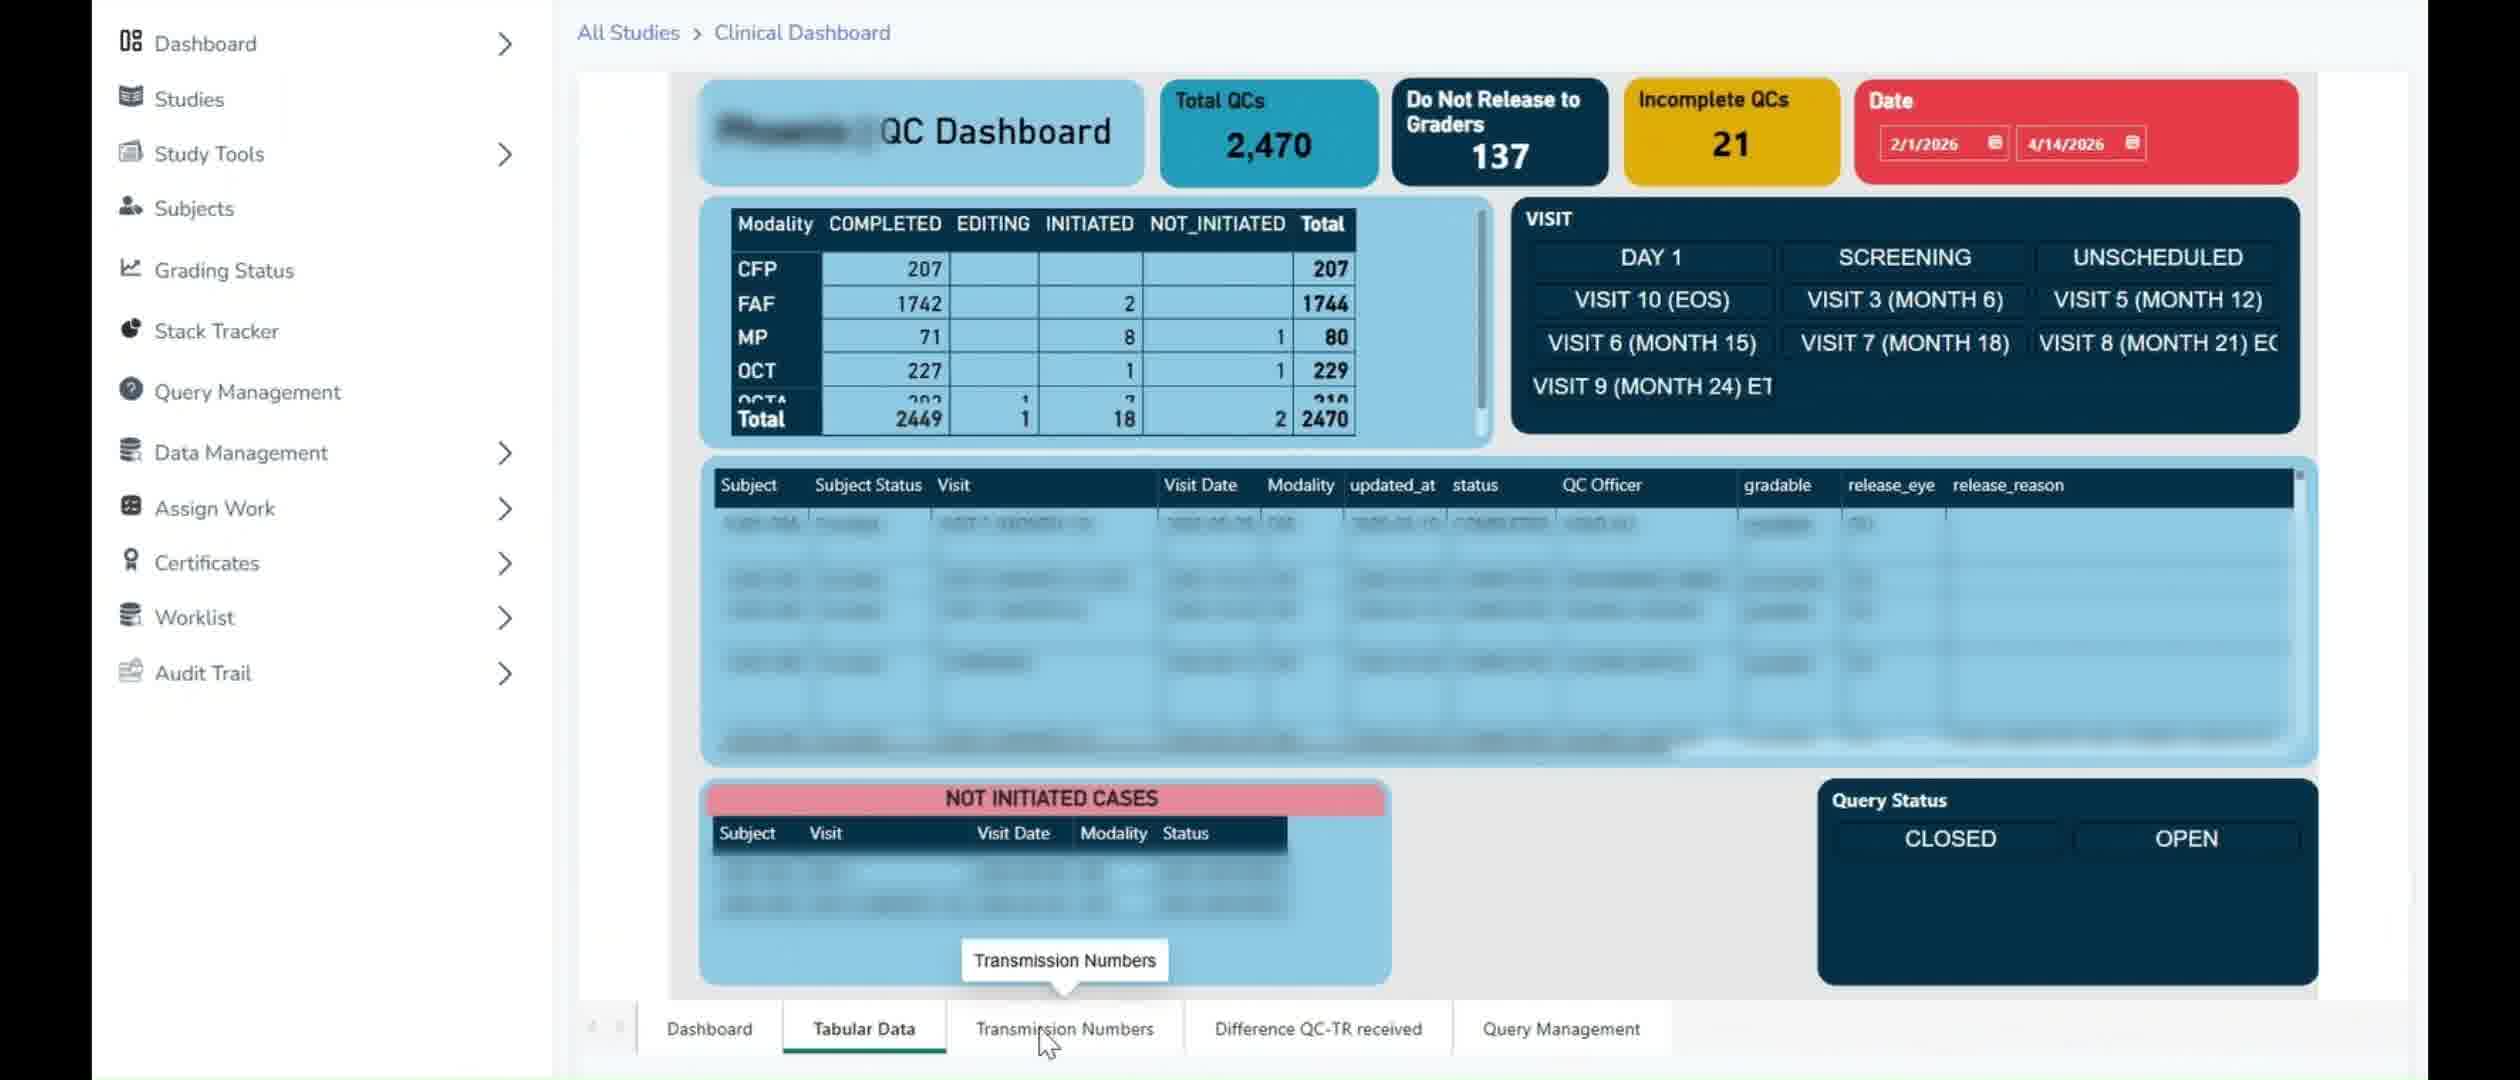The image size is (2520, 1080).
Task: Toggle the VISIT 10 (EOS) filter
Action: point(1651,300)
